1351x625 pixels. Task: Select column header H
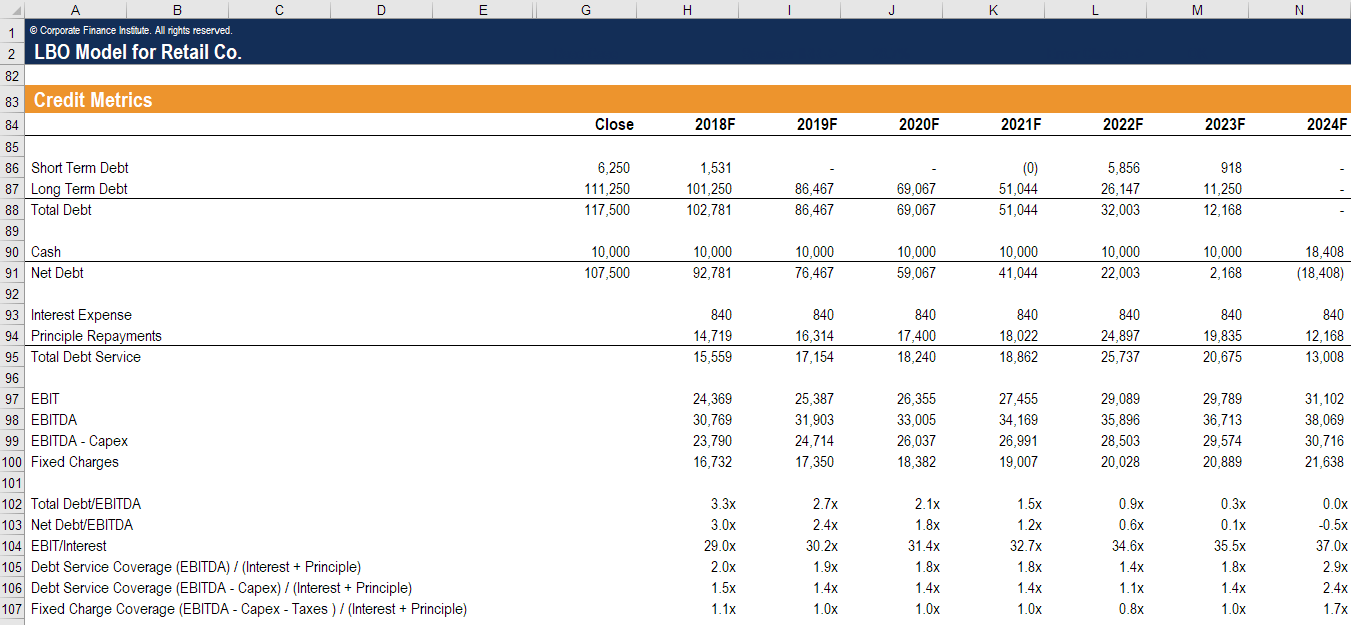pyautogui.click(x=687, y=9)
